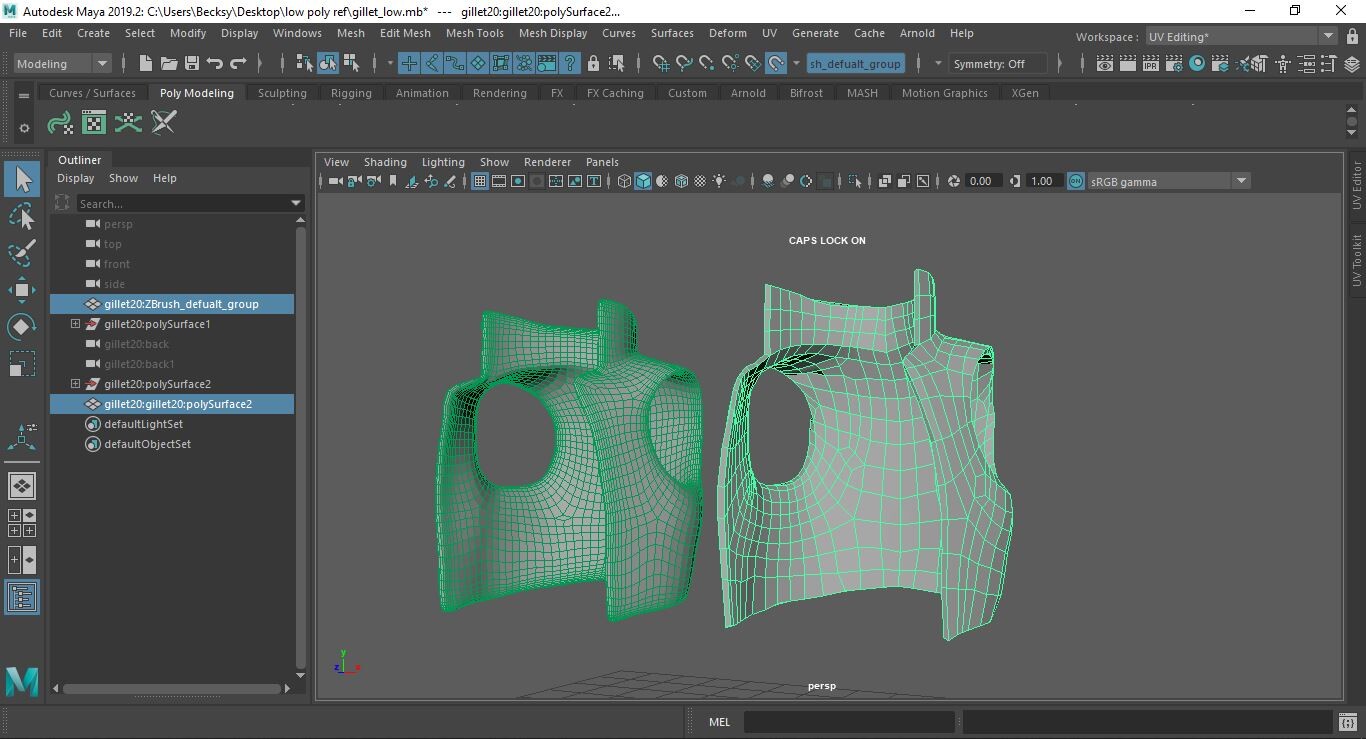
Task: Click the Undo arrow icon
Action: click(214, 64)
